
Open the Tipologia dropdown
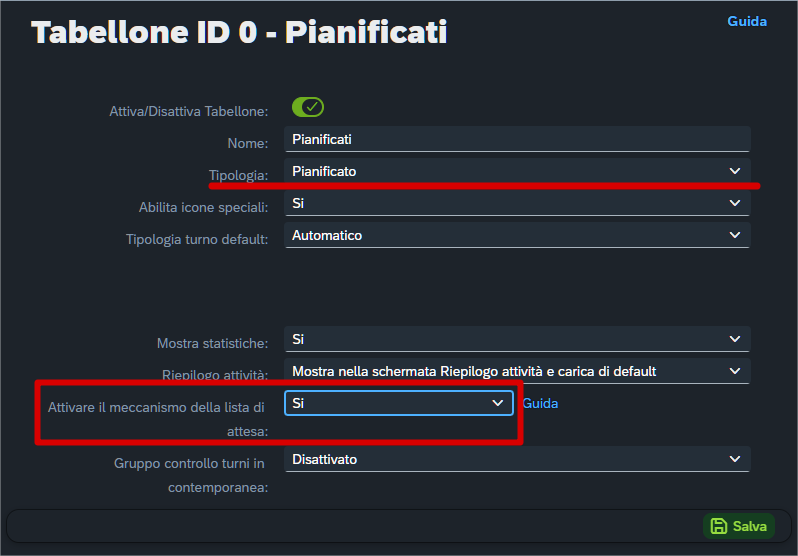point(516,171)
